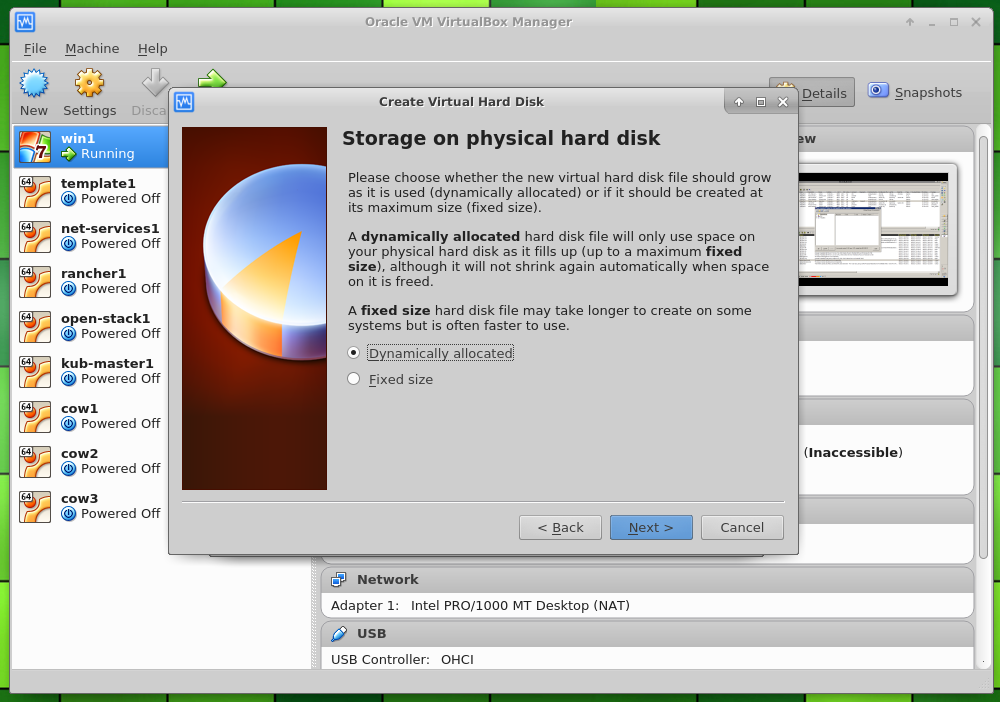Click the kub-master1 VM OS icon
This screenshot has height=702, width=1000.
pyautogui.click(x=34, y=372)
